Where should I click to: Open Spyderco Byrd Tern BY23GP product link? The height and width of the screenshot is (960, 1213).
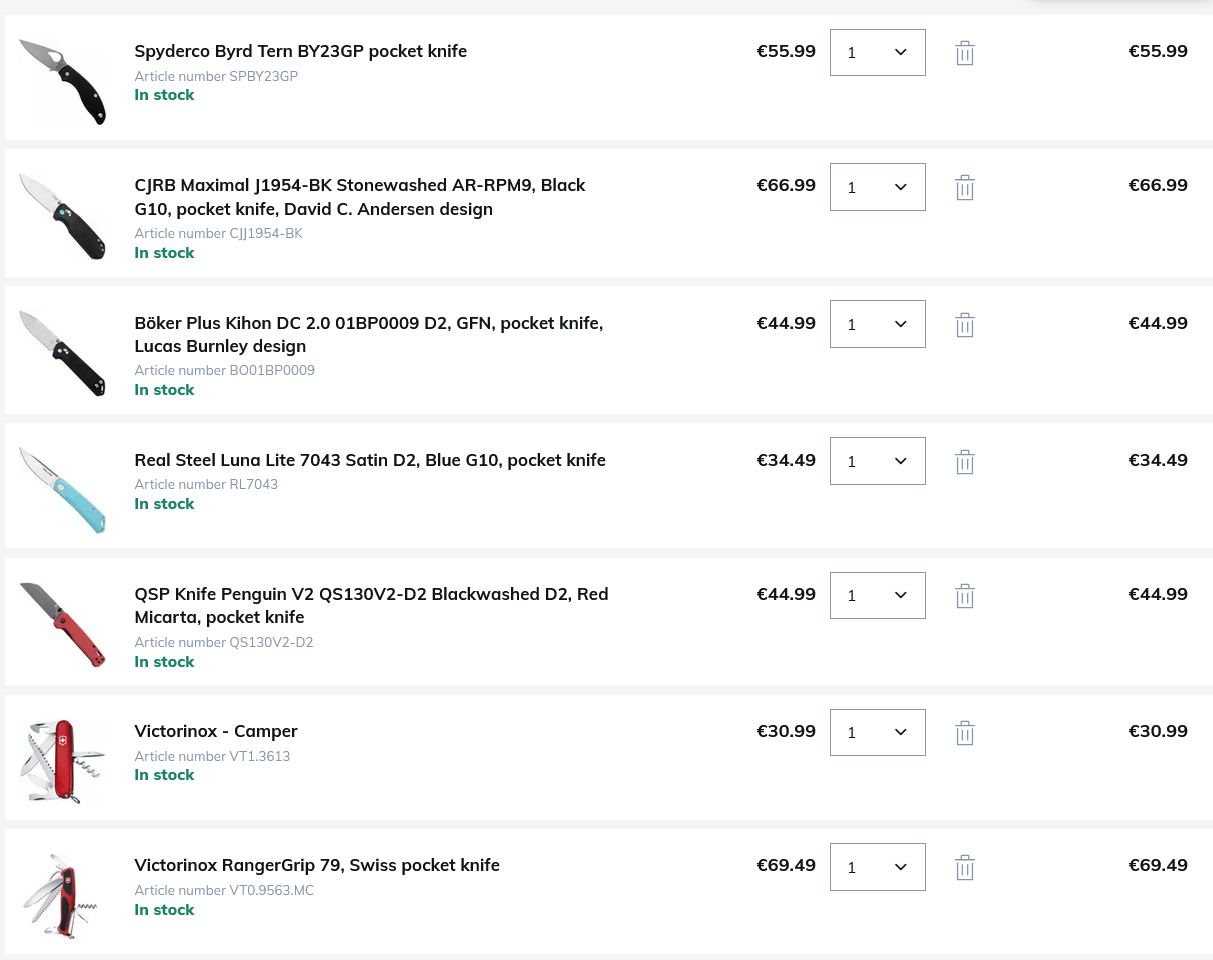[x=301, y=51]
